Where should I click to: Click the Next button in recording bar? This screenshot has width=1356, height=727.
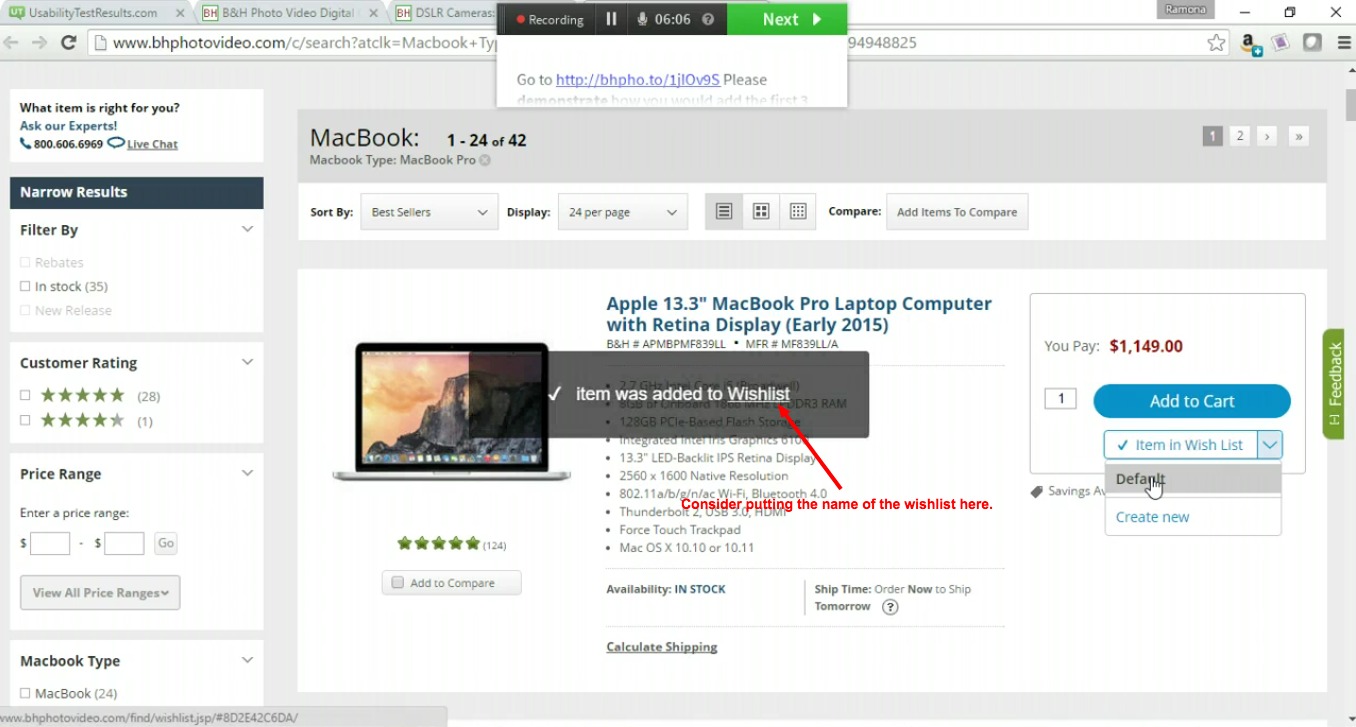(787, 19)
